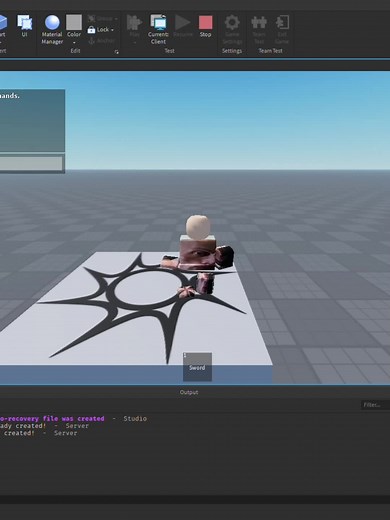Click the chat input bar
Viewport: 390px width, 520px height.
(31, 163)
